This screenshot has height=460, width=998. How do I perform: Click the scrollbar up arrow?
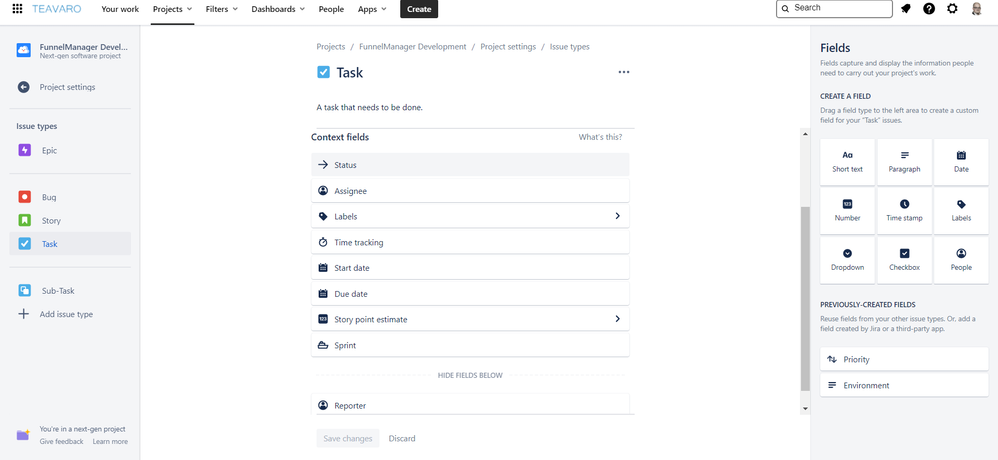(x=805, y=134)
